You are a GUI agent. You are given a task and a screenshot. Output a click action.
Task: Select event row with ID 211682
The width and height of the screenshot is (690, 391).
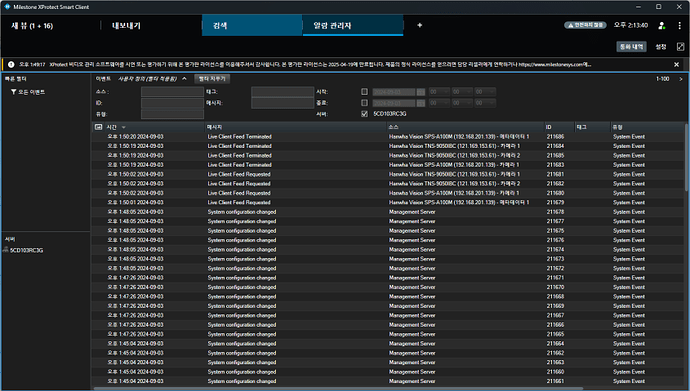[x=388, y=184]
